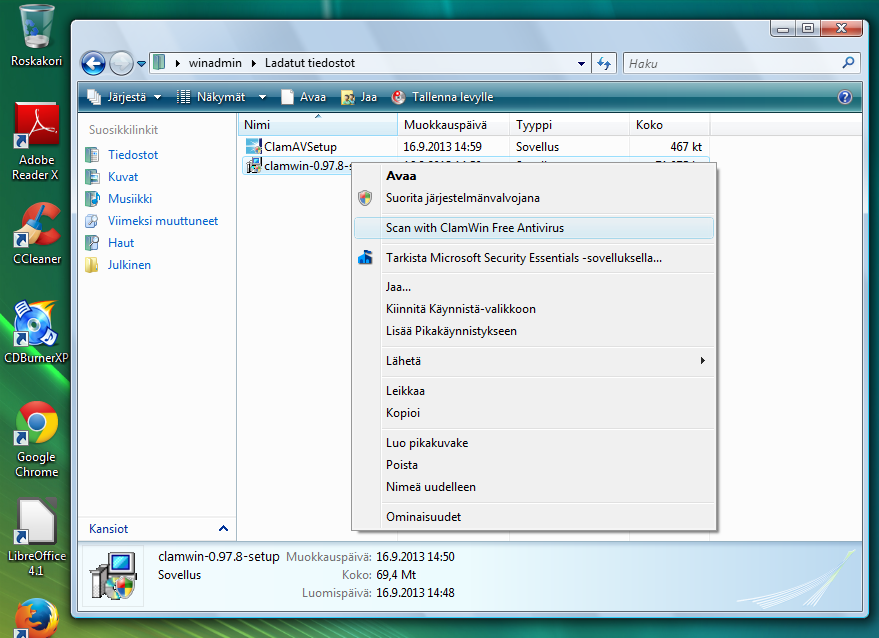The image size is (879, 638).
Task: Click the Jaa toolbar button
Action: tap(359, 97)
